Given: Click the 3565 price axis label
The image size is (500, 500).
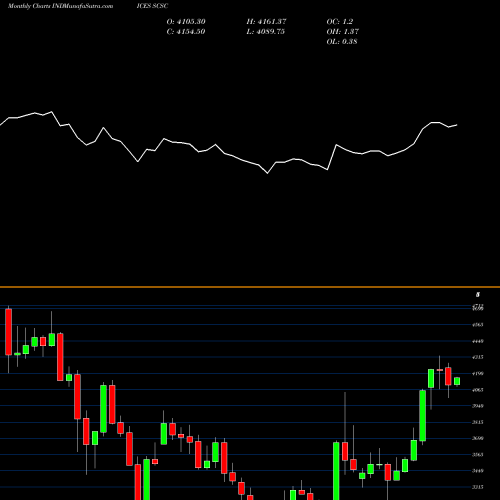Looking at the screenshot, I should 478,455.
